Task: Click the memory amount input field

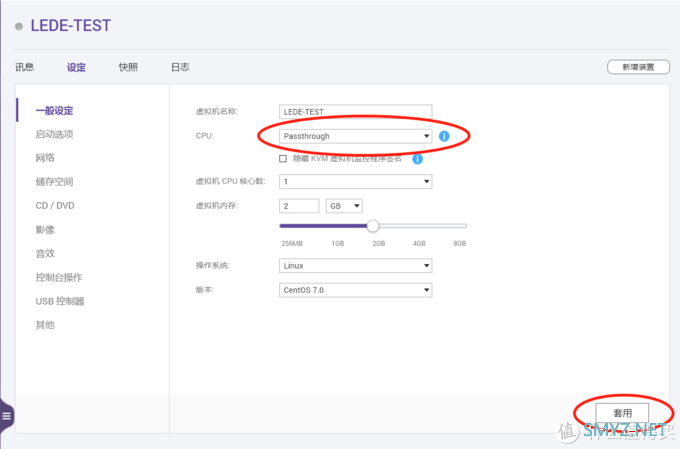Action: click(299, 206)
